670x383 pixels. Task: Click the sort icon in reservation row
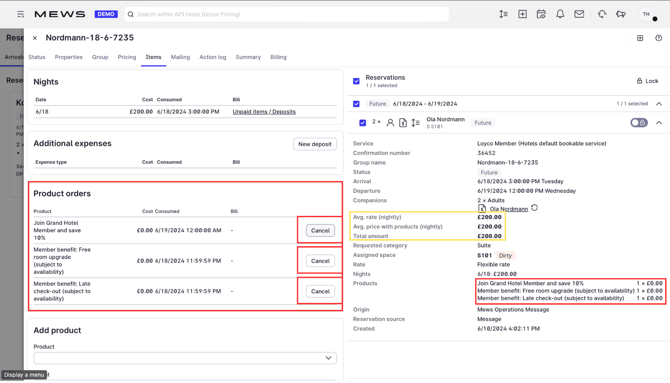point(415,123)
